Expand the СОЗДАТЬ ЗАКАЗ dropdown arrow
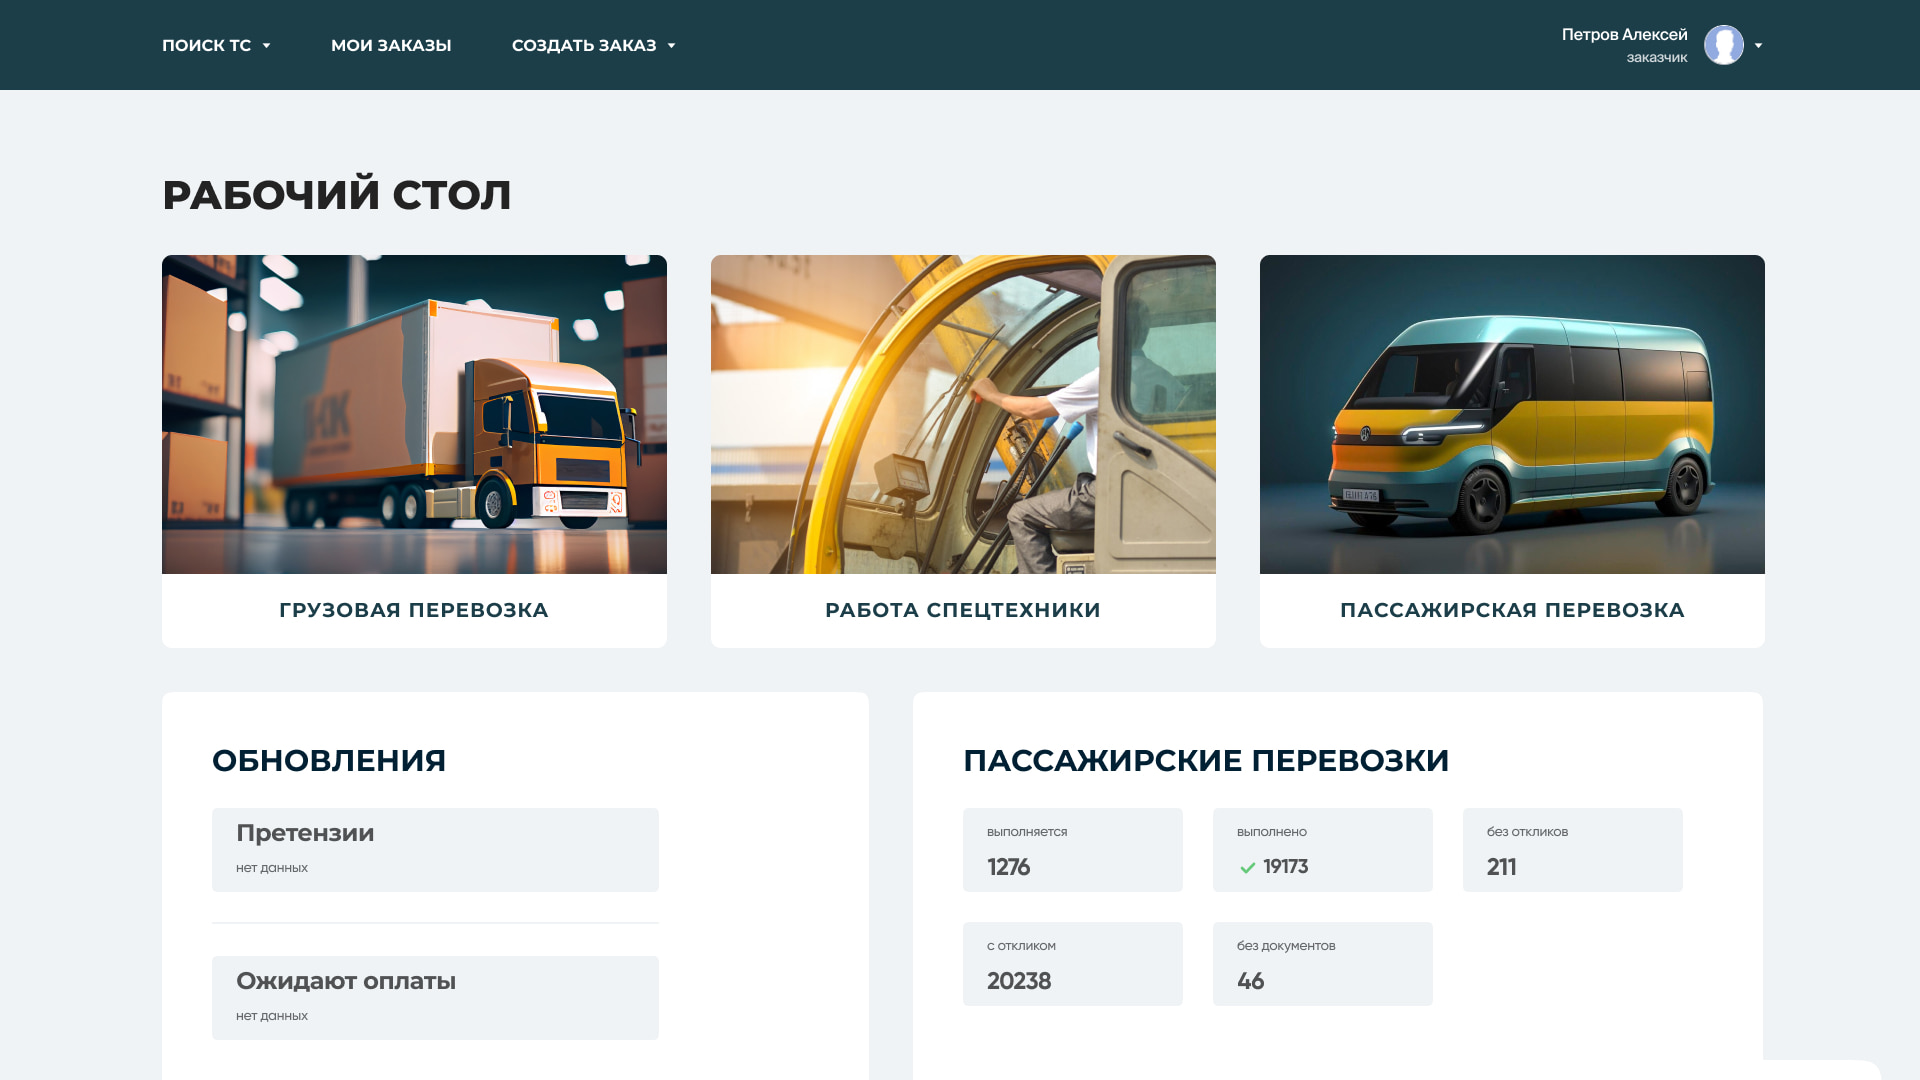The image size is (1920, 1080). [671, 46]
